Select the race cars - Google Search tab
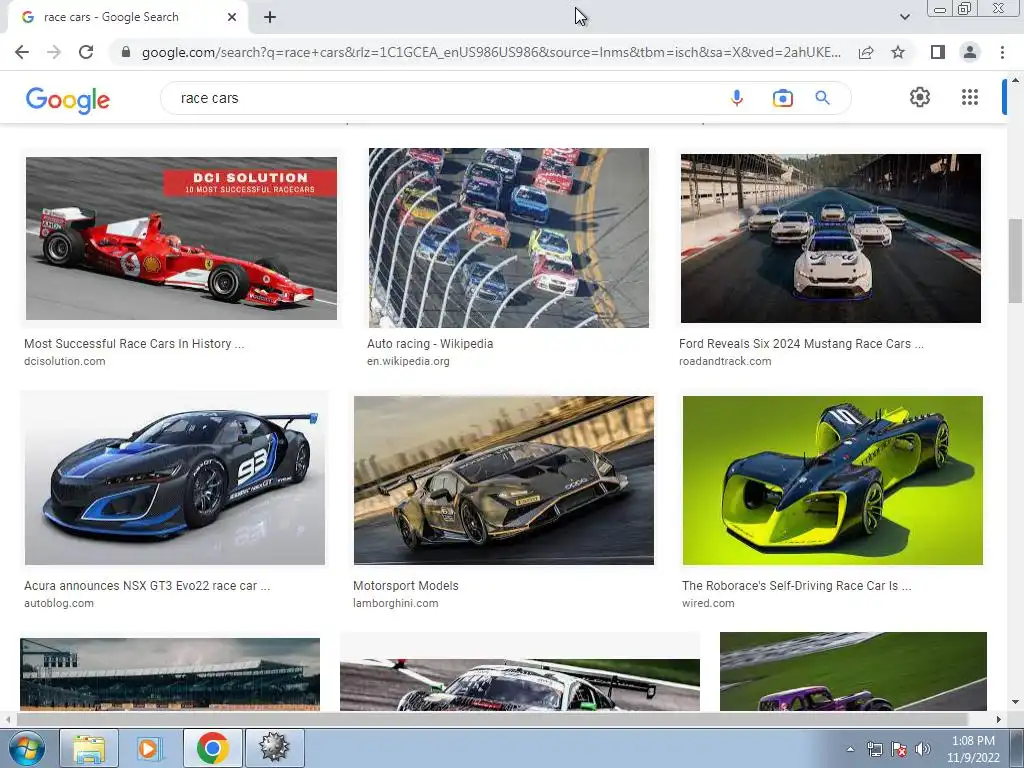Image resolution: width=1024 pixels, height=768 pixels. [127, 17]
